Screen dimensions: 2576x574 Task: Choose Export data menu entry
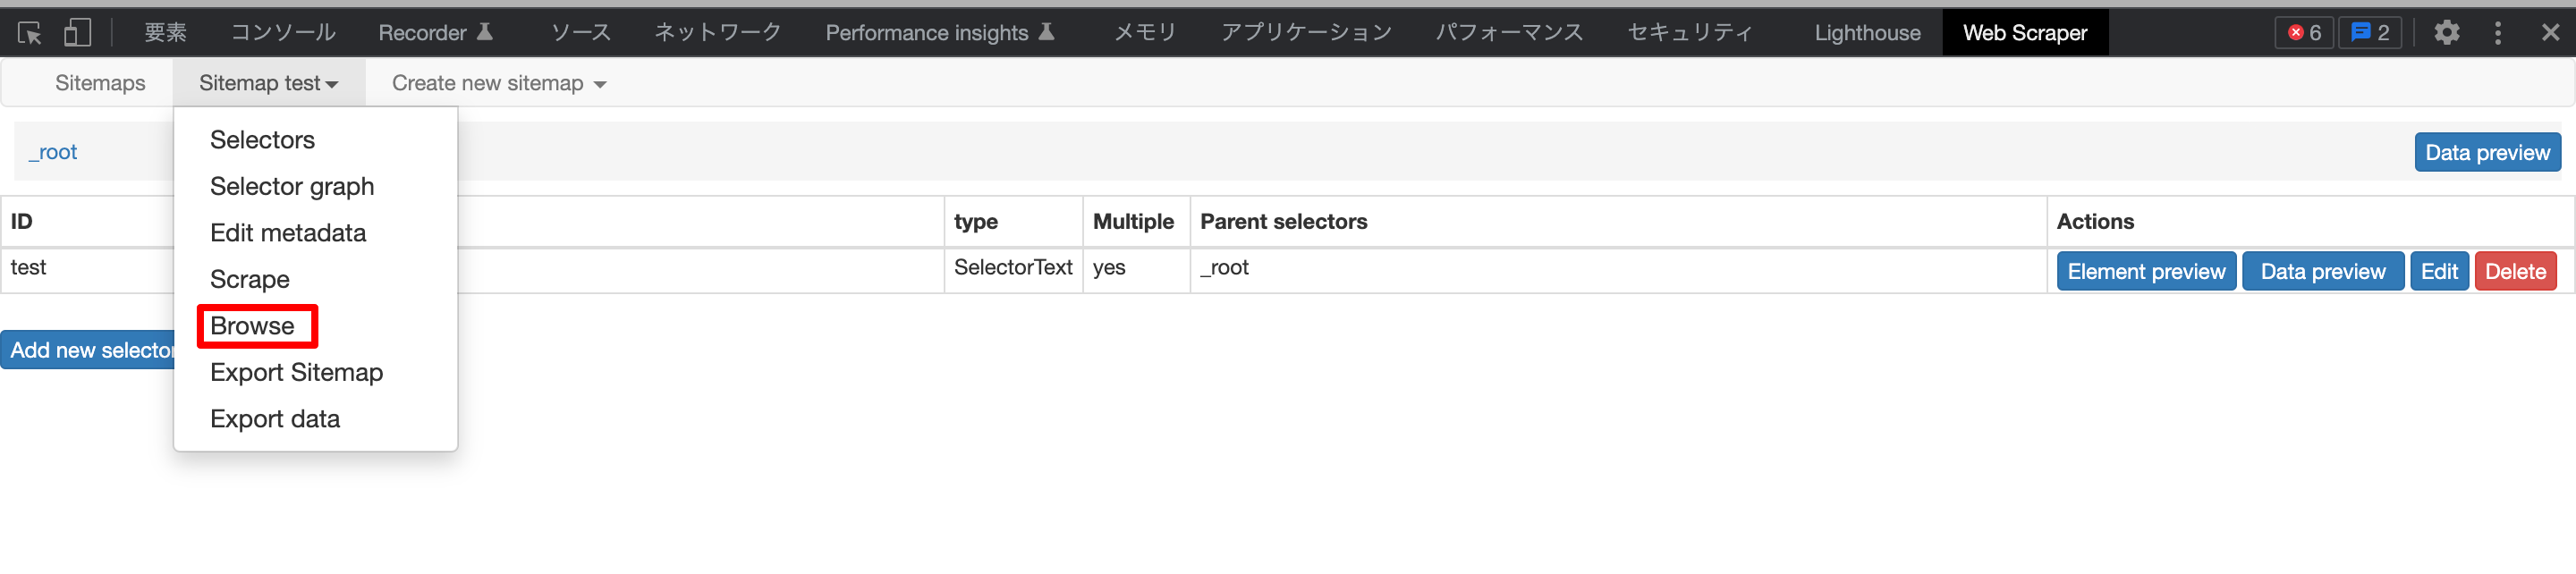(x=274, y=419)
